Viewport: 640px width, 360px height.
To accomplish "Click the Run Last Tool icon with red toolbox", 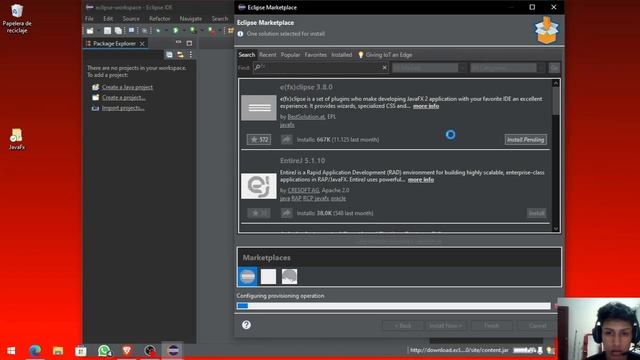I will pyautogui.click(x=211, y=31).
